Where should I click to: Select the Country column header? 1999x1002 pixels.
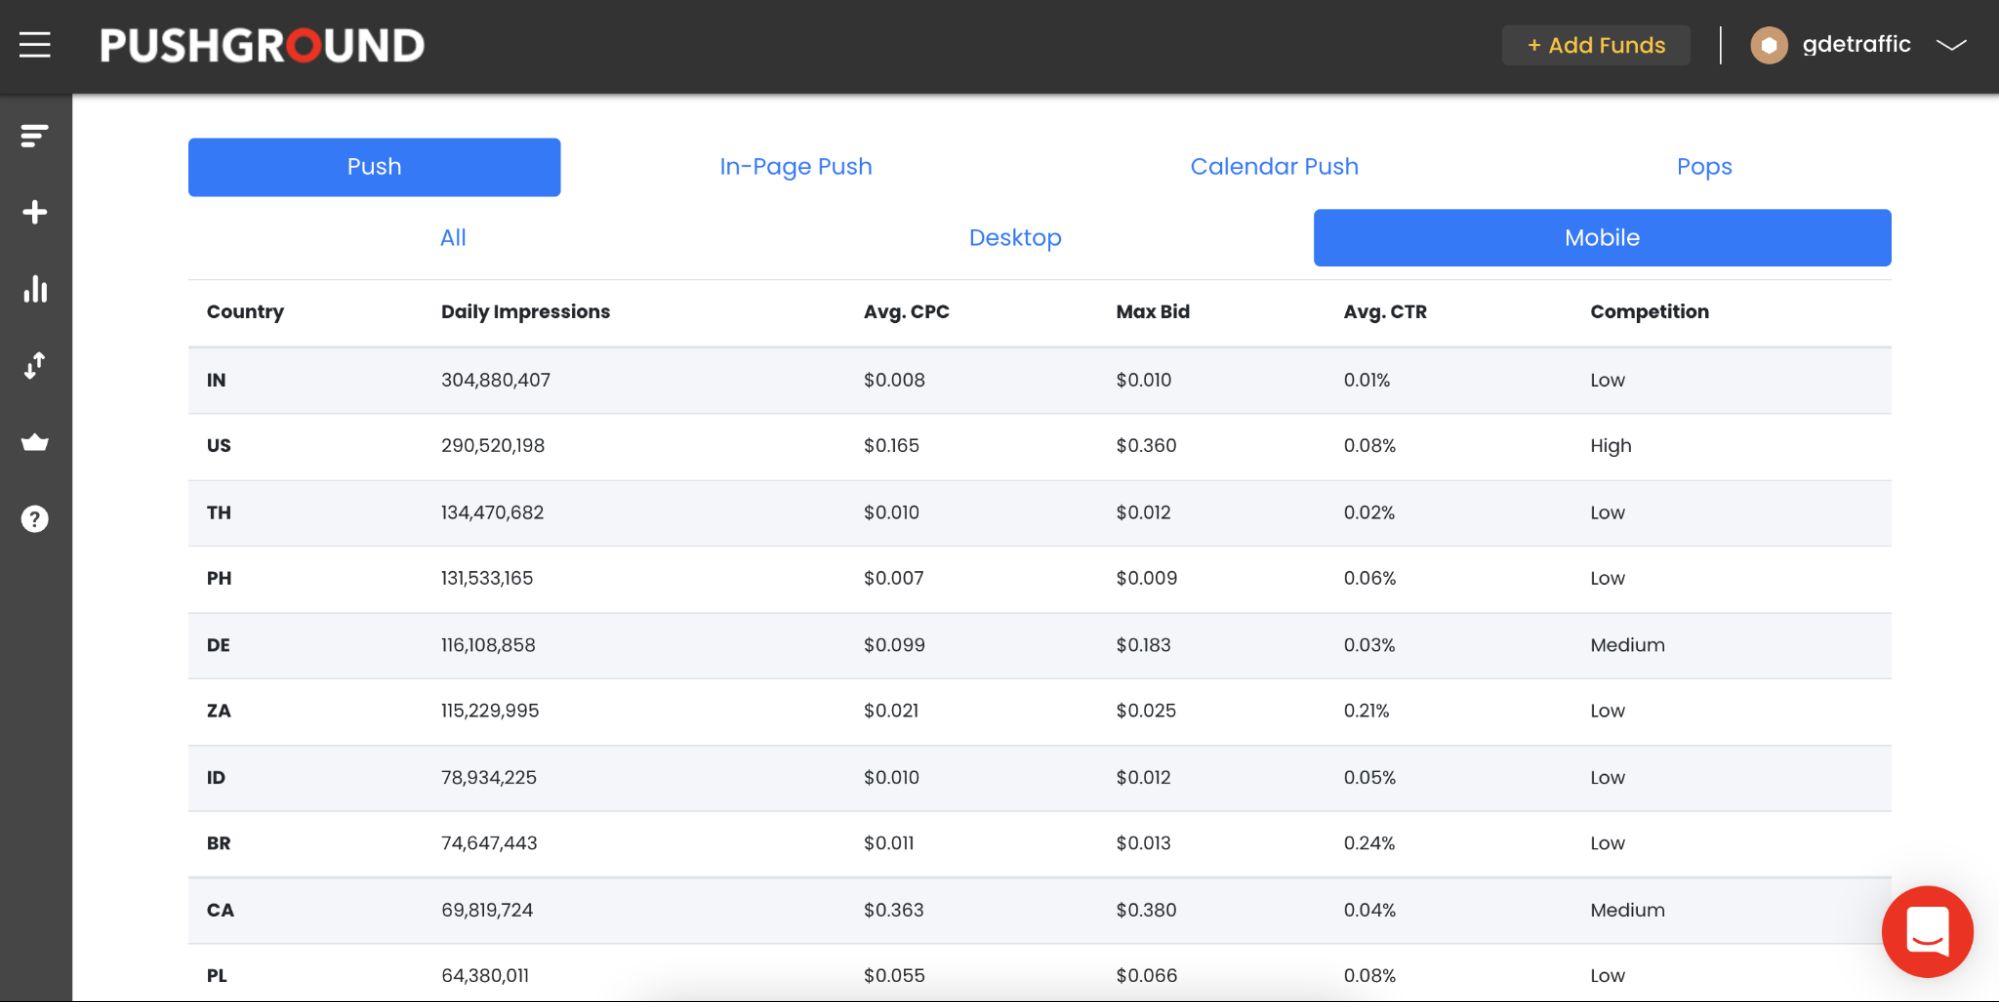click(245, 311)
